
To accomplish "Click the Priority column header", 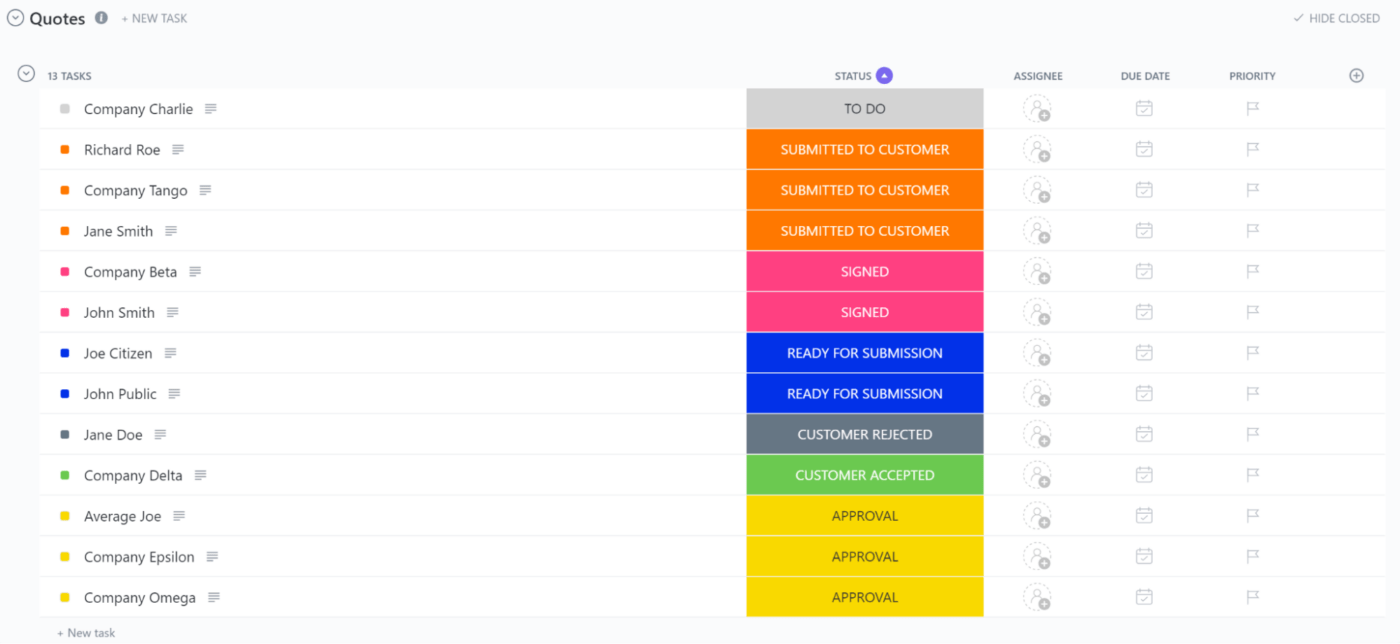I will (1252, 76).
